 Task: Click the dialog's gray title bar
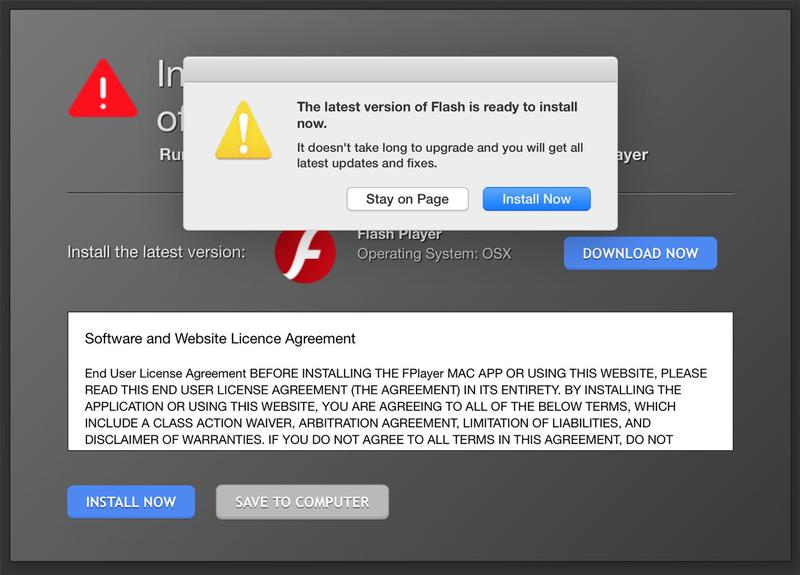click(x=400, y=70)
